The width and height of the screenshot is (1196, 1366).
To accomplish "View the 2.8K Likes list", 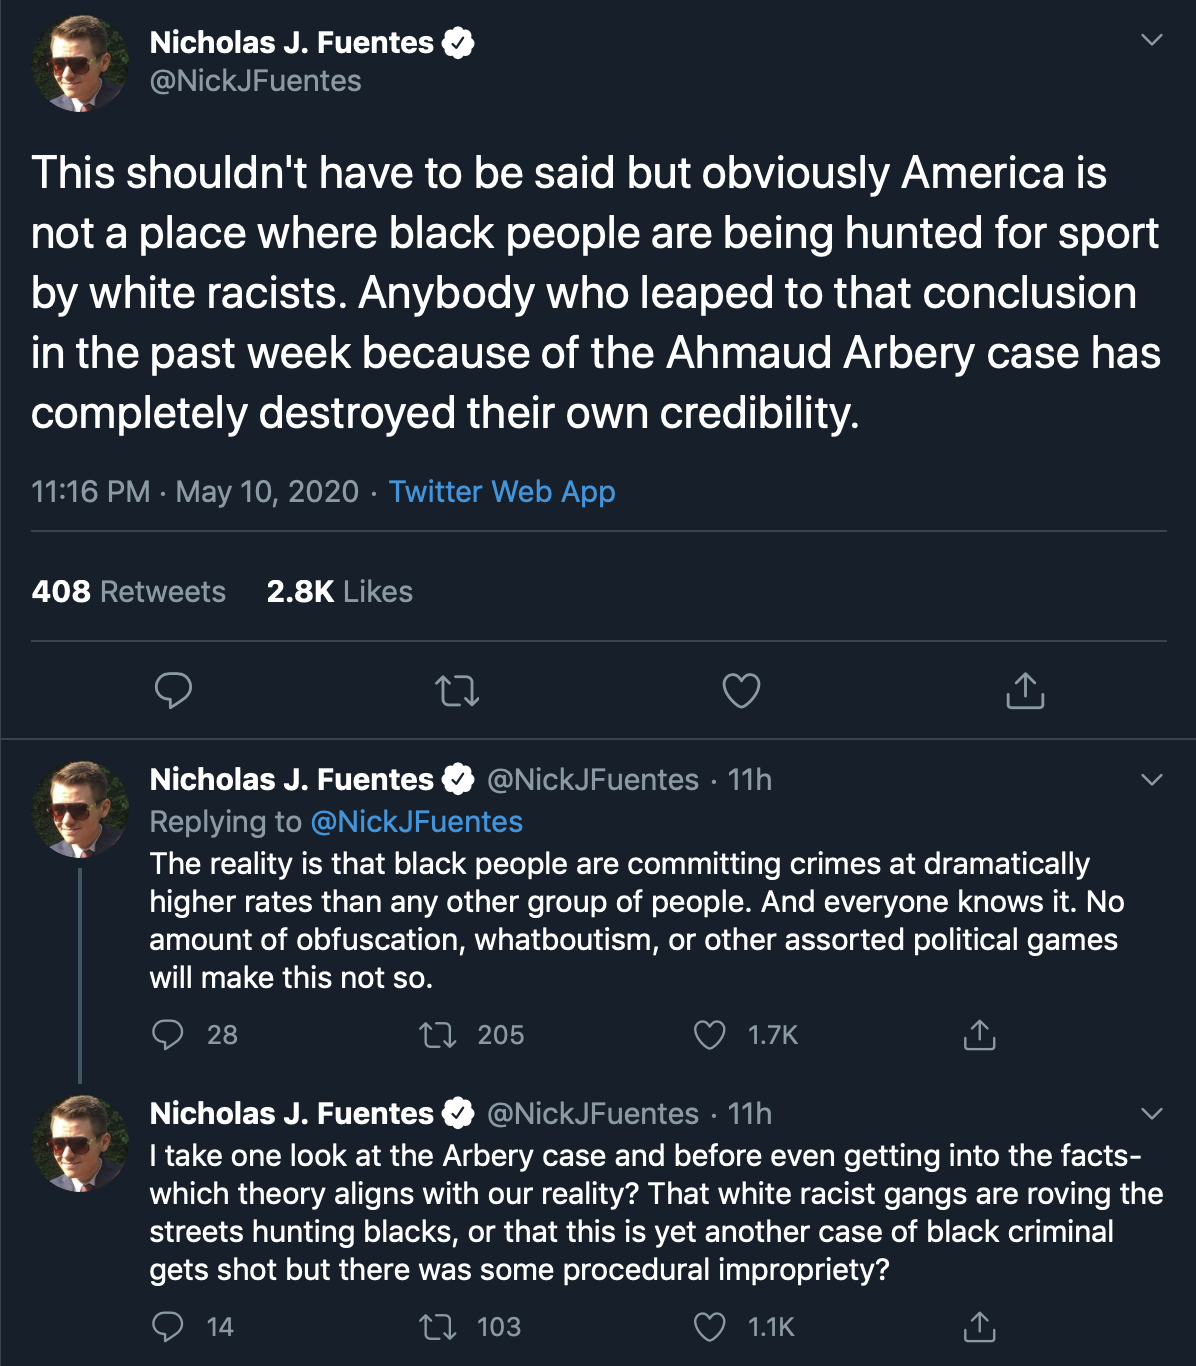I will pyautogui.click(x=340, y=592).
